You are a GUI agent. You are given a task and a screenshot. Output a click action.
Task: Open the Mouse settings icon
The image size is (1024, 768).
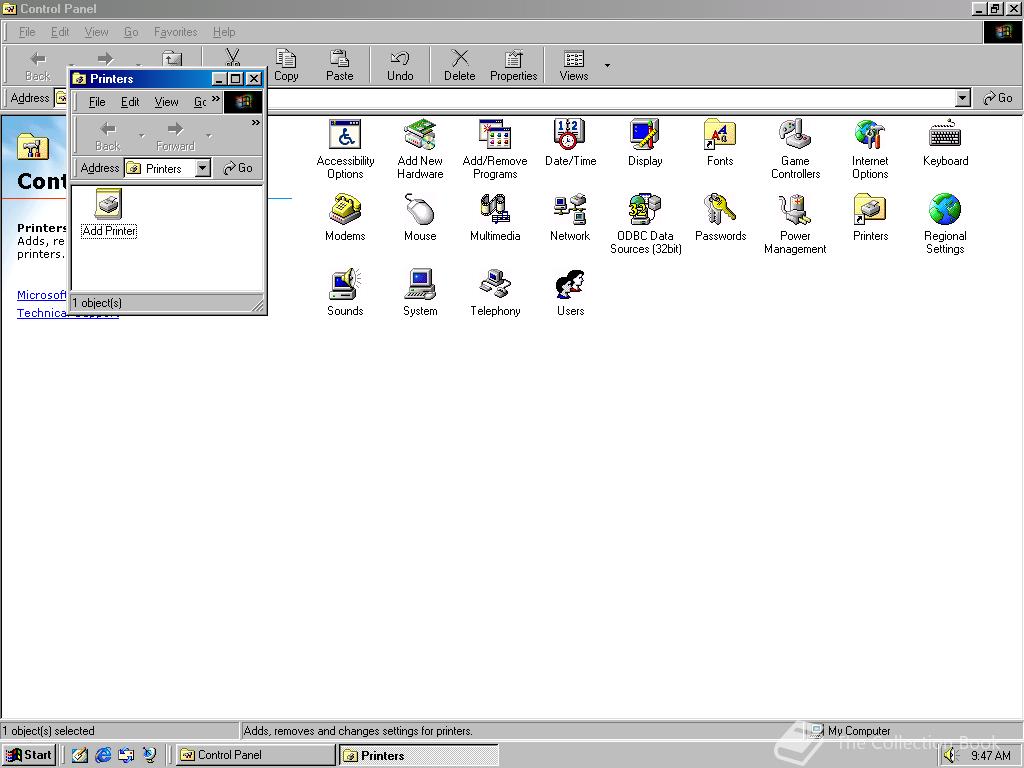coord(420,217)
